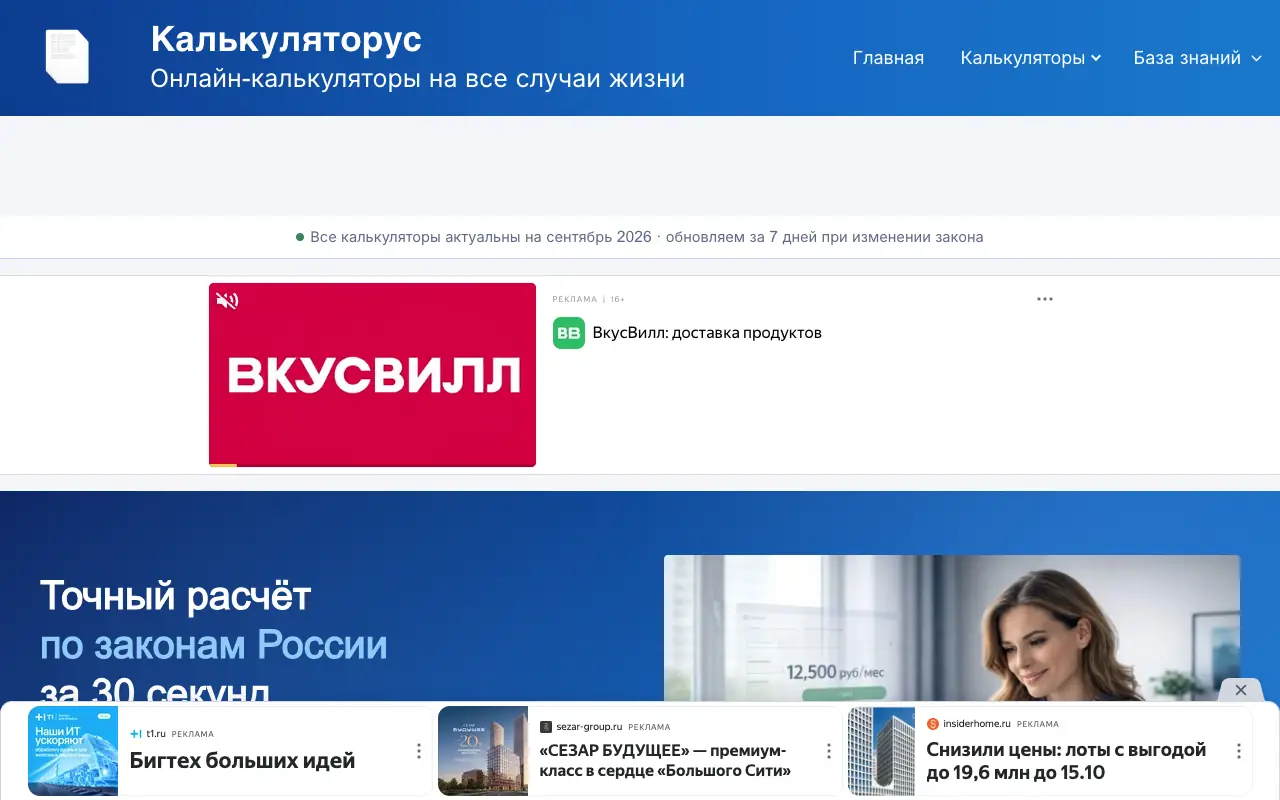Click the Калькуляторус document logo icon

[x=67, y=57]
